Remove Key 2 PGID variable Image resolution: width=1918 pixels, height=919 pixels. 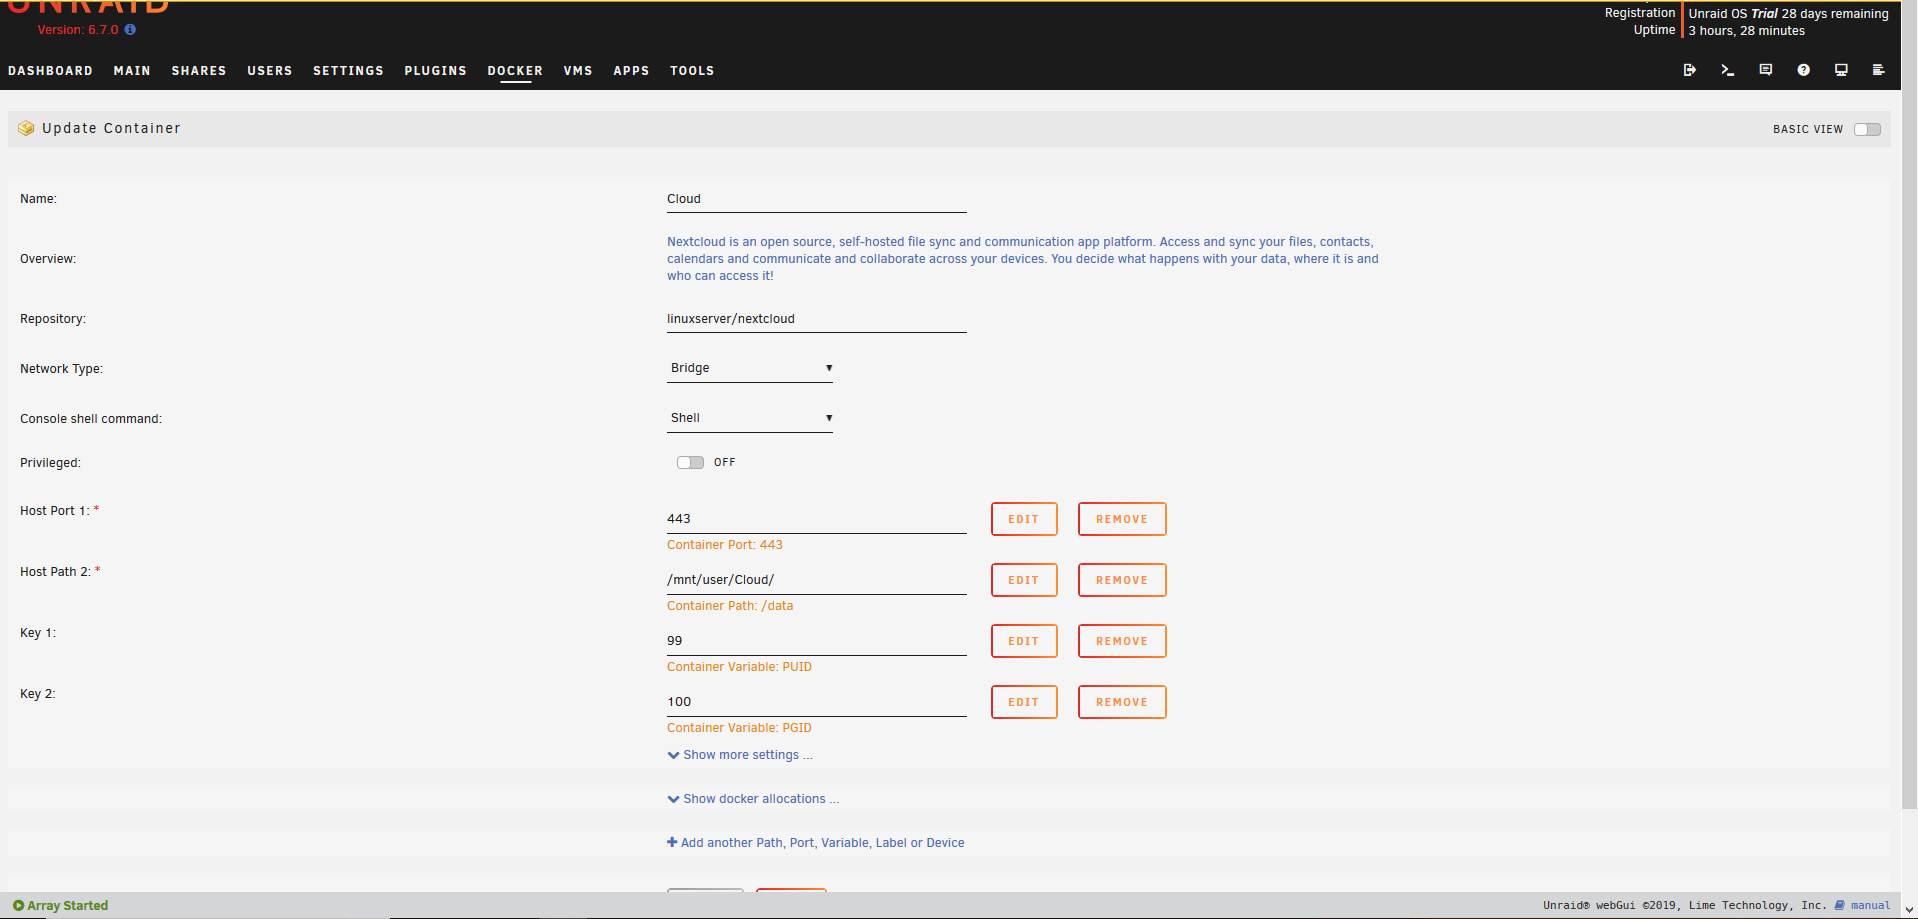tap(1122, 702)
